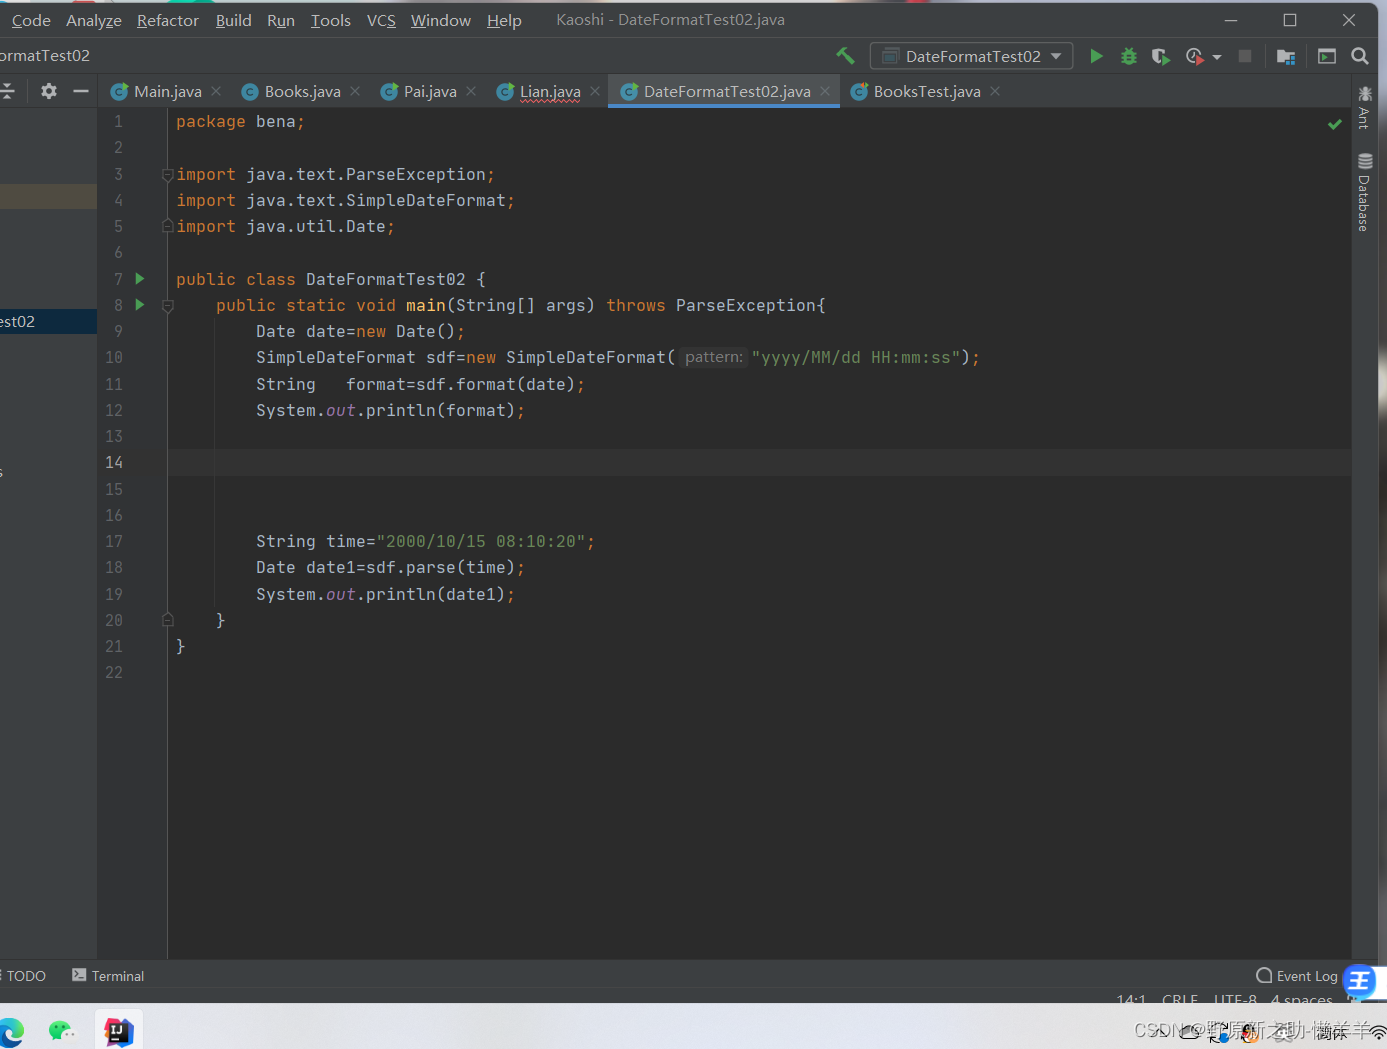Open Search Everywhere with the magnifier icon
The height and width of the screenshot is (1049, 1387).
(x=1360, y=56)
